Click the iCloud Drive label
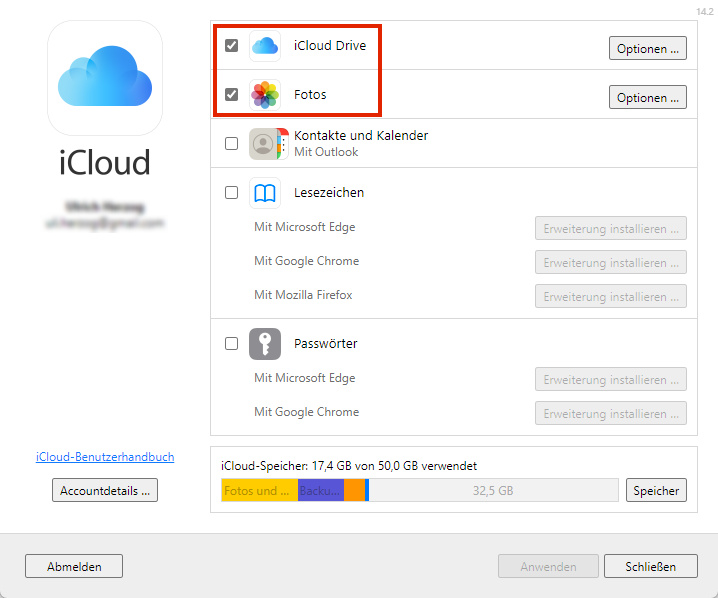718x598 pixels. pyautogui.click(x=330, y=46)
